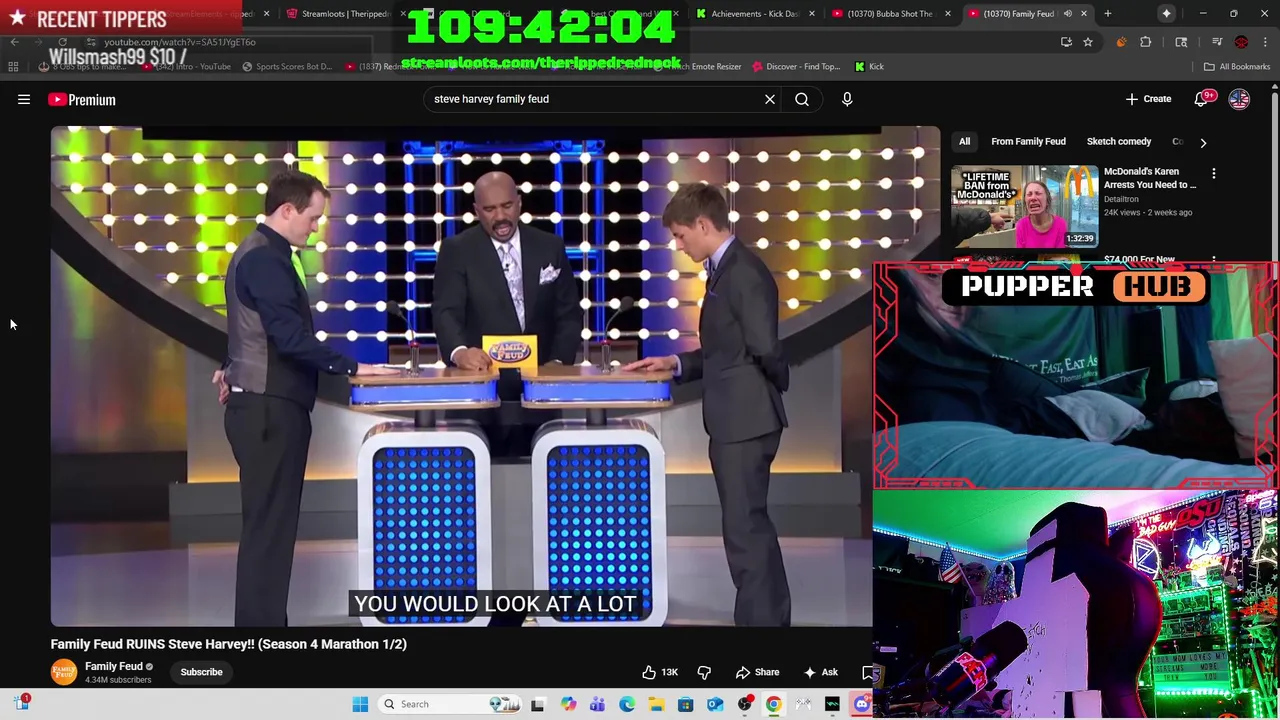Open the Windows Start menu
The image size is (1280, 720).
pyautogui.click(x=360, y=704)
